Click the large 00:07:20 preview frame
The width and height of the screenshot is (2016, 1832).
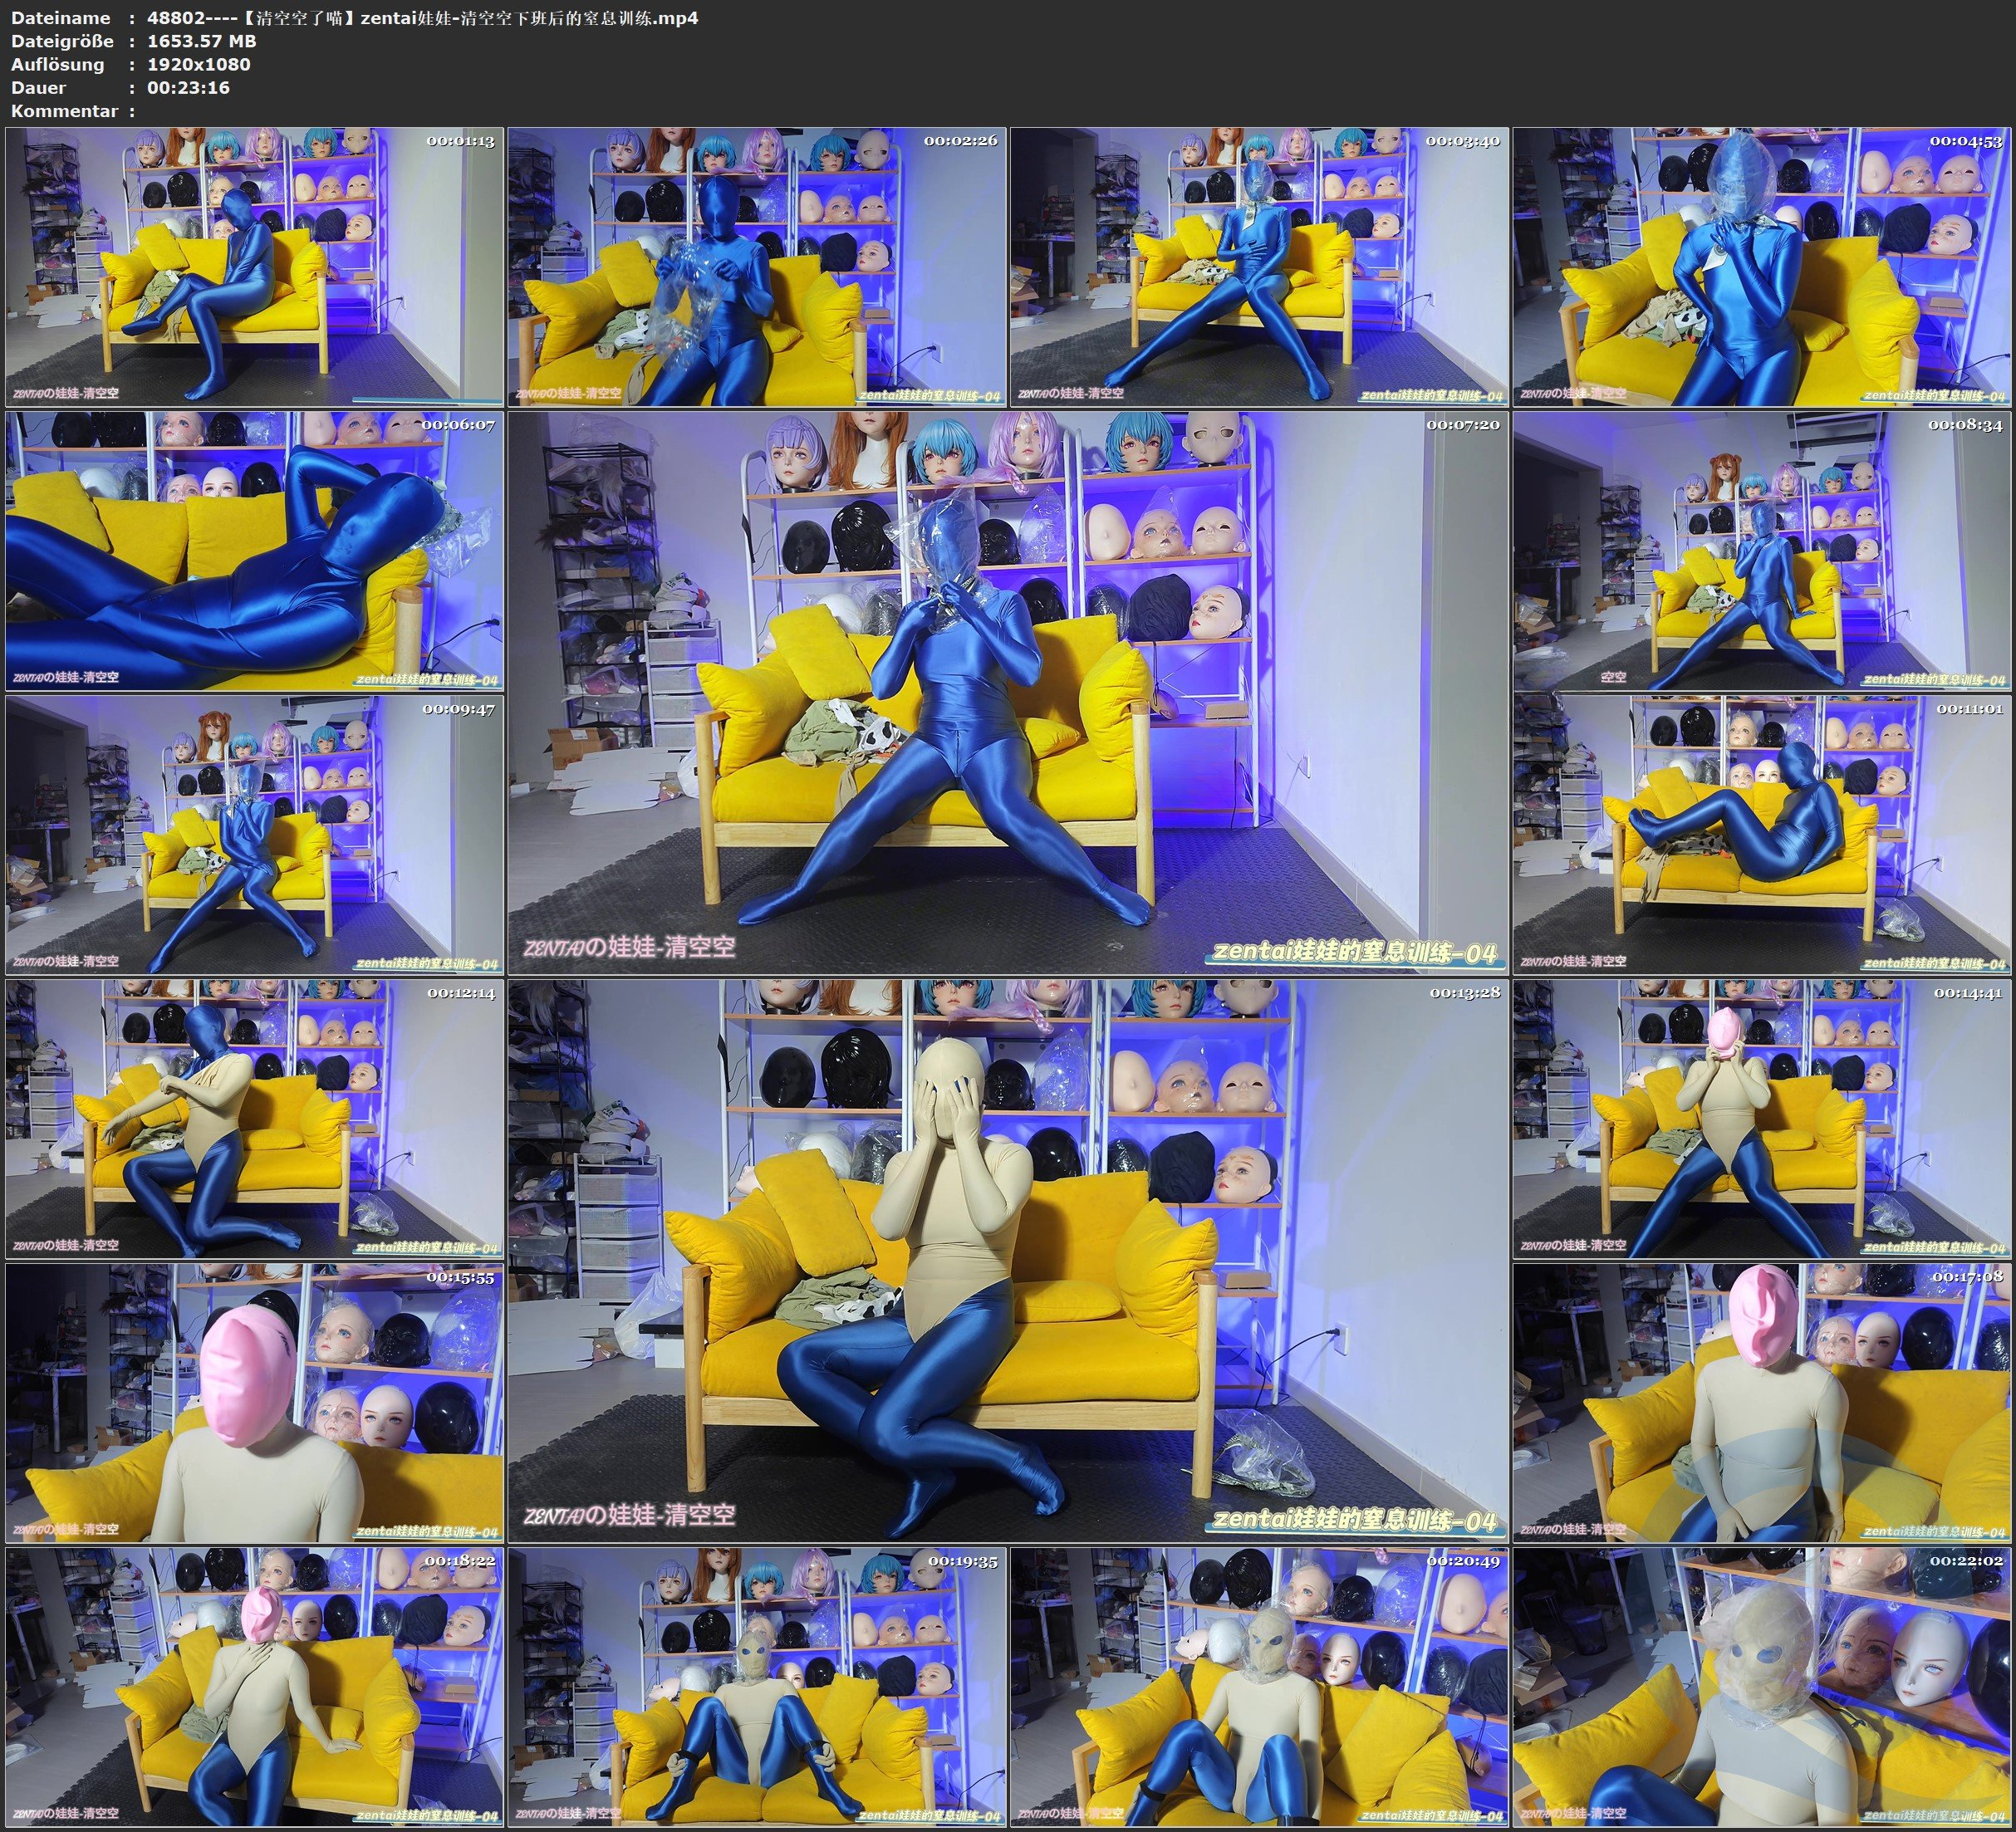coord(1007,692)
